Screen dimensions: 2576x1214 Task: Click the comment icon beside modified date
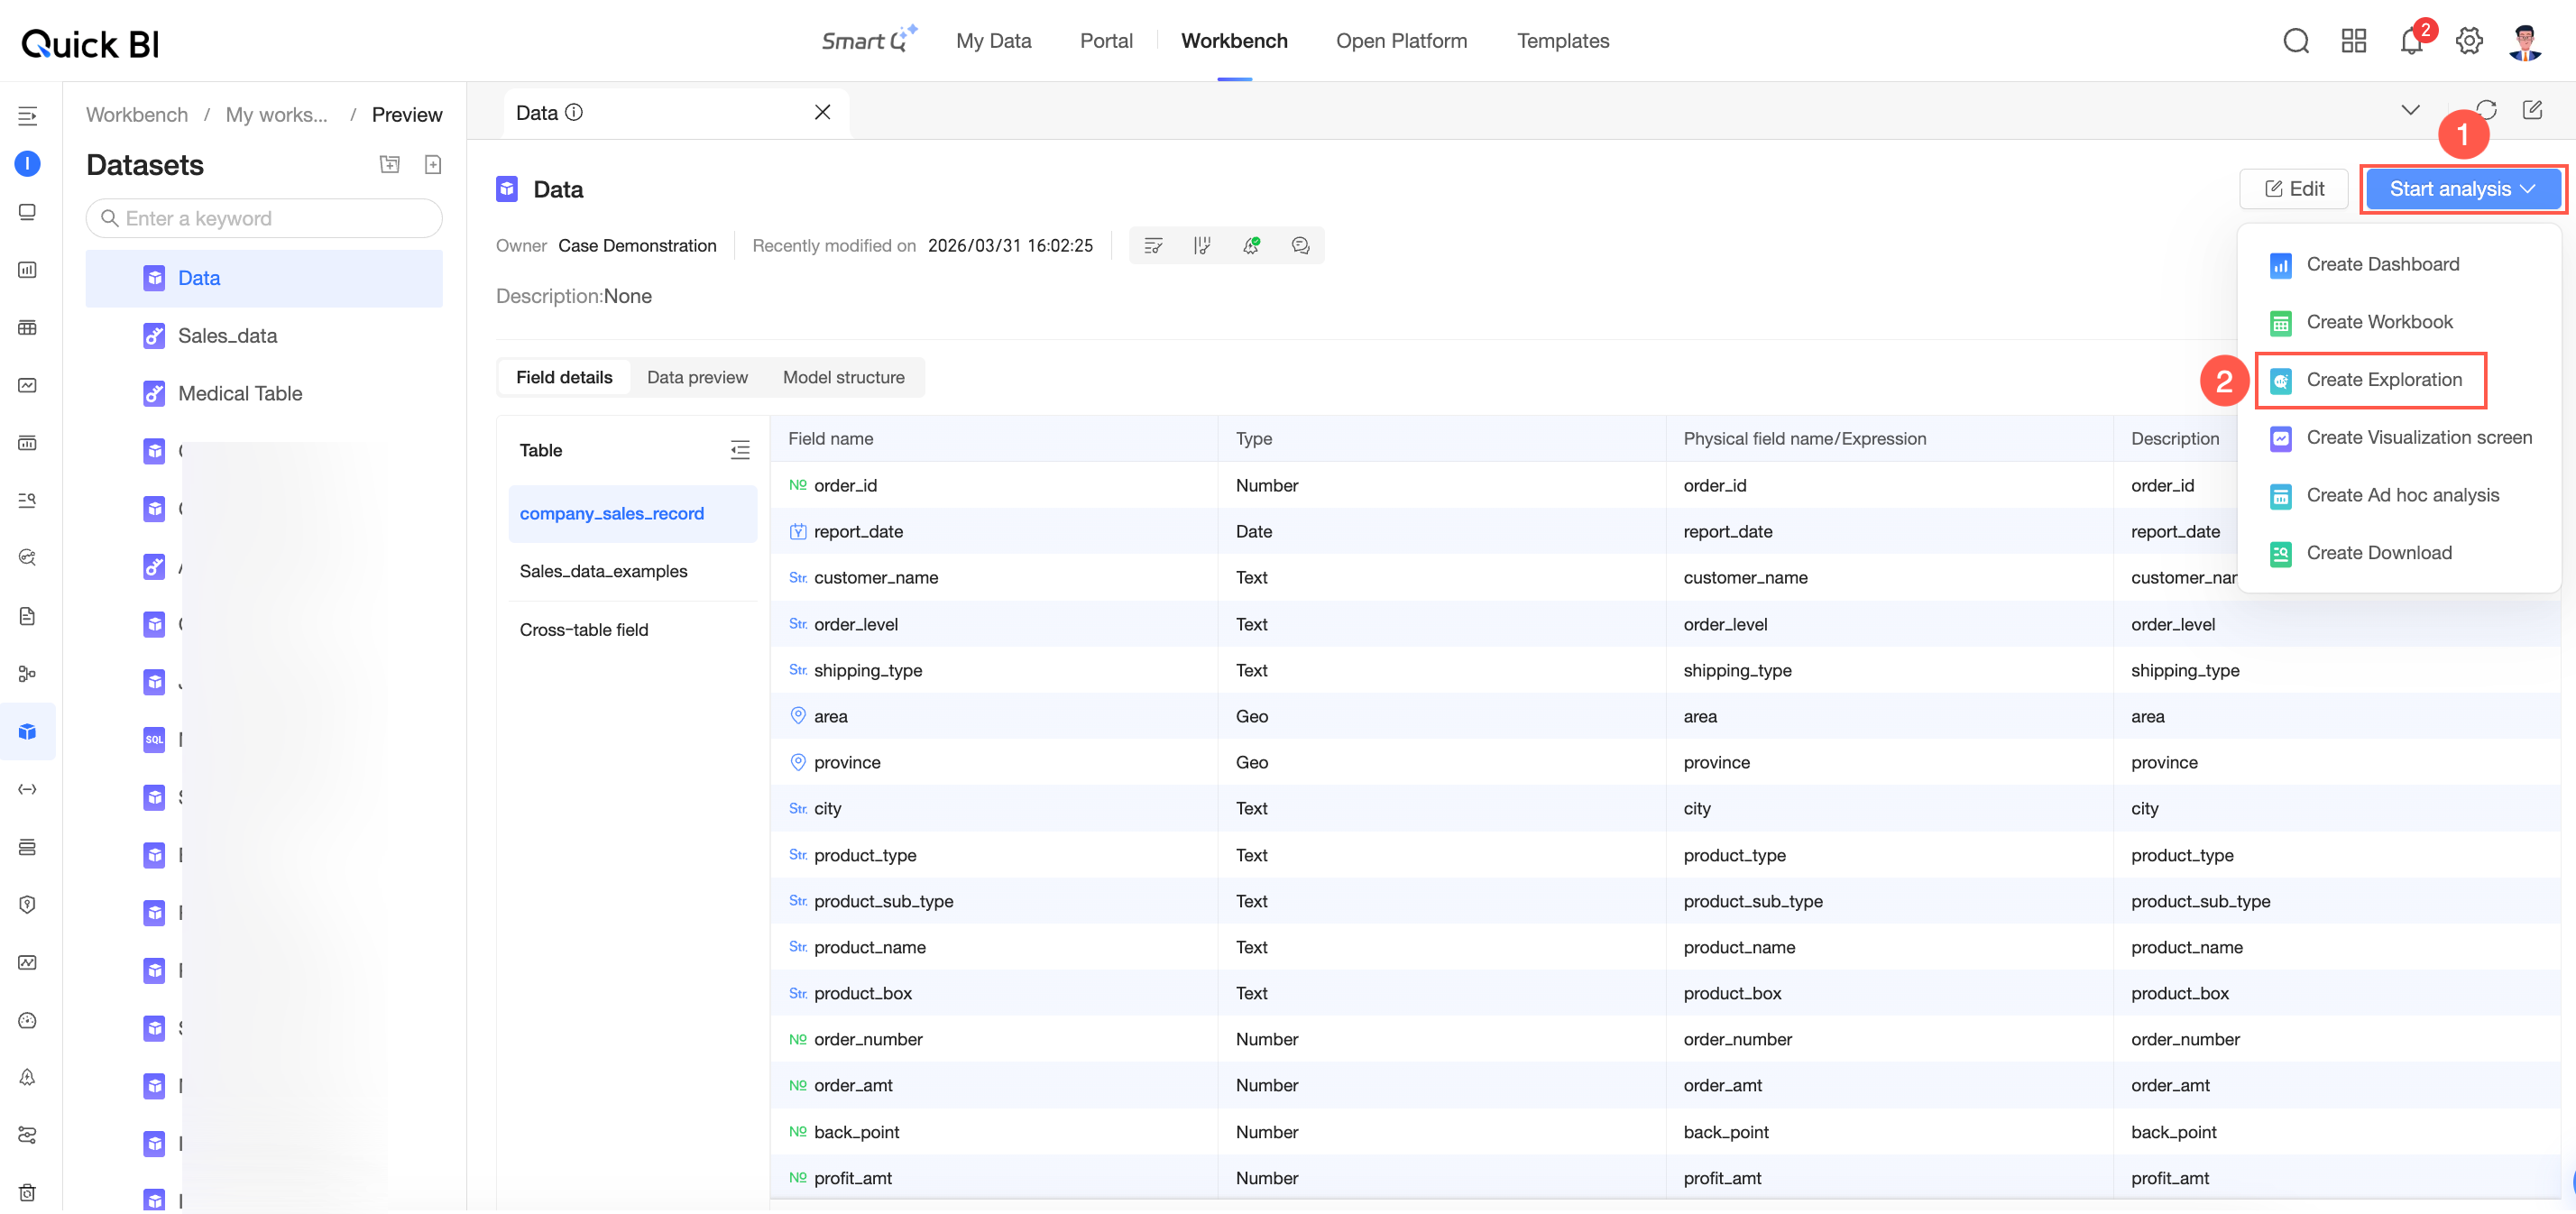[1300, 246]
